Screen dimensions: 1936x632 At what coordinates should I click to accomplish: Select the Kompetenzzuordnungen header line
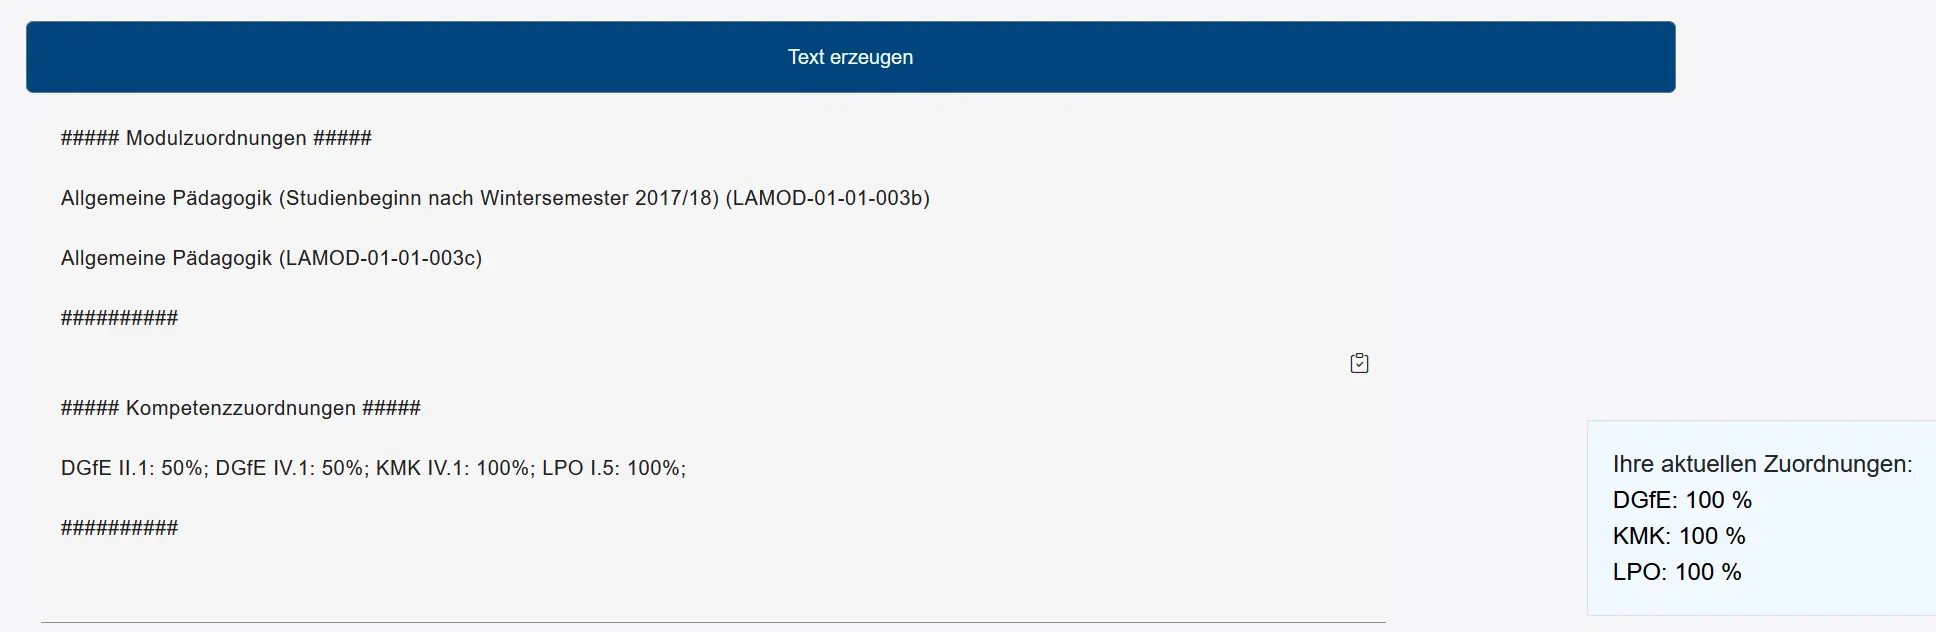click(241, 408)
